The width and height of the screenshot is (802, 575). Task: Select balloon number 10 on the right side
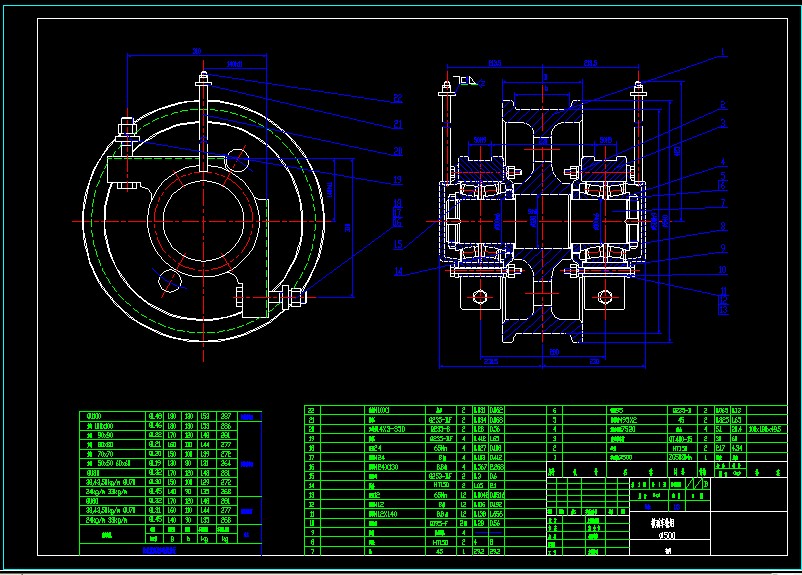pyautogui.click(x=722, y=270)
